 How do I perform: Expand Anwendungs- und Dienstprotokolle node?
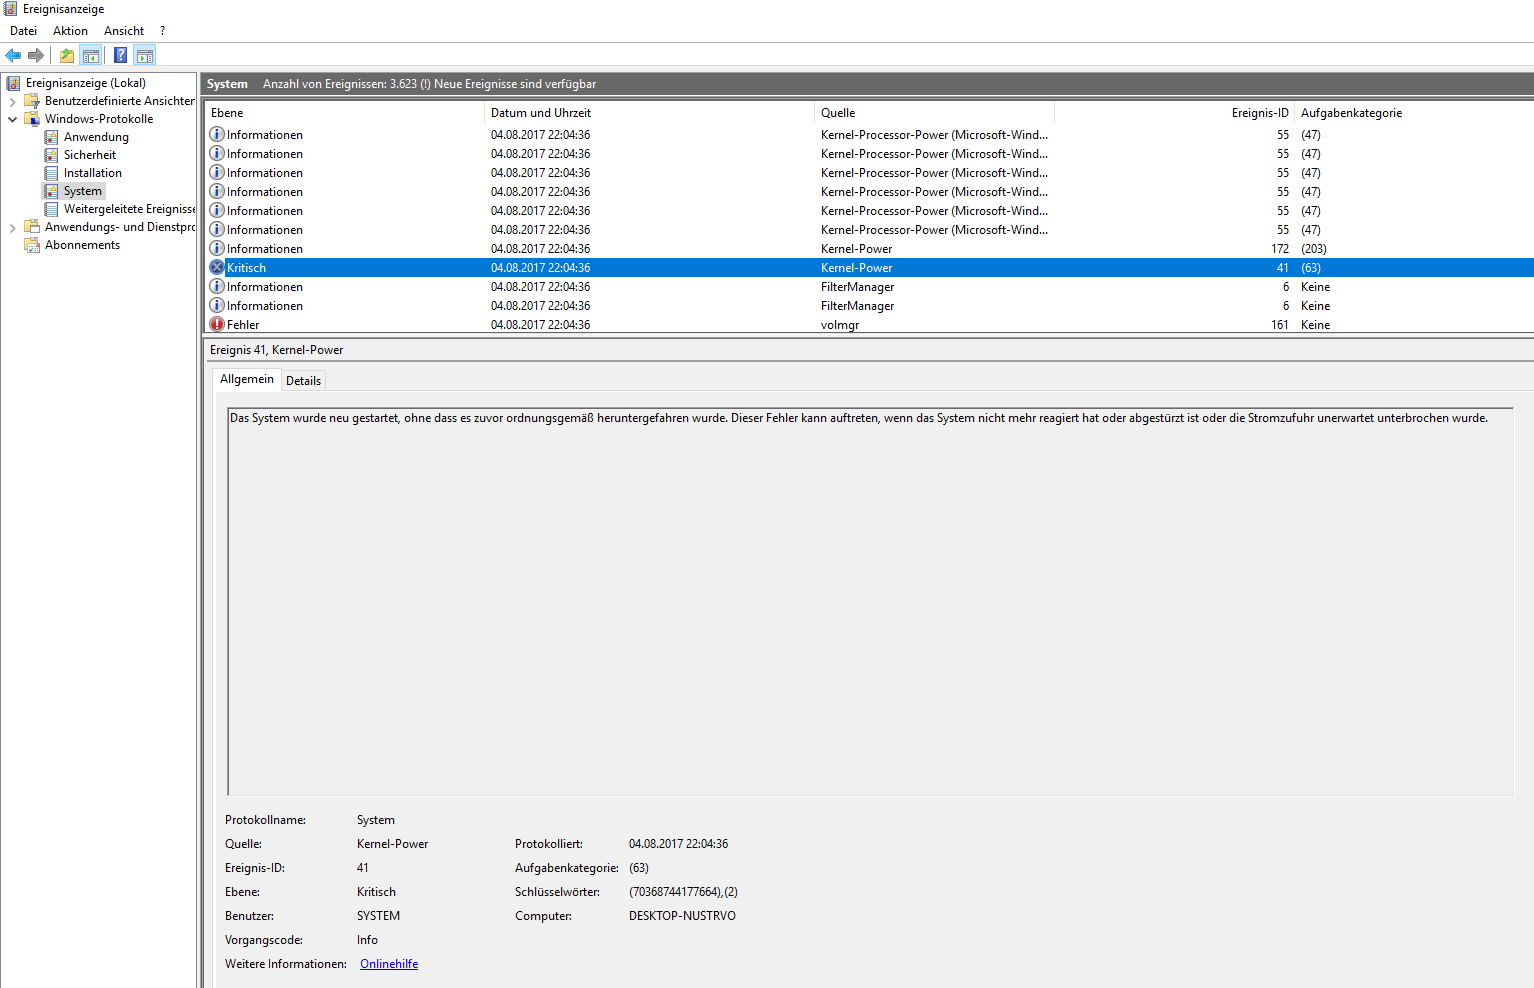(x=12, y=227)
